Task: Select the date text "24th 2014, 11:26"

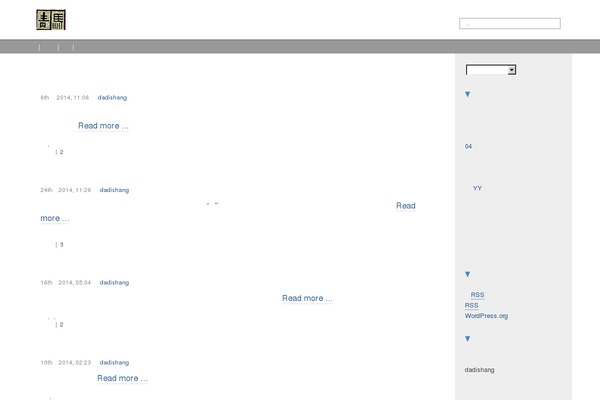Action: (66, 190)
